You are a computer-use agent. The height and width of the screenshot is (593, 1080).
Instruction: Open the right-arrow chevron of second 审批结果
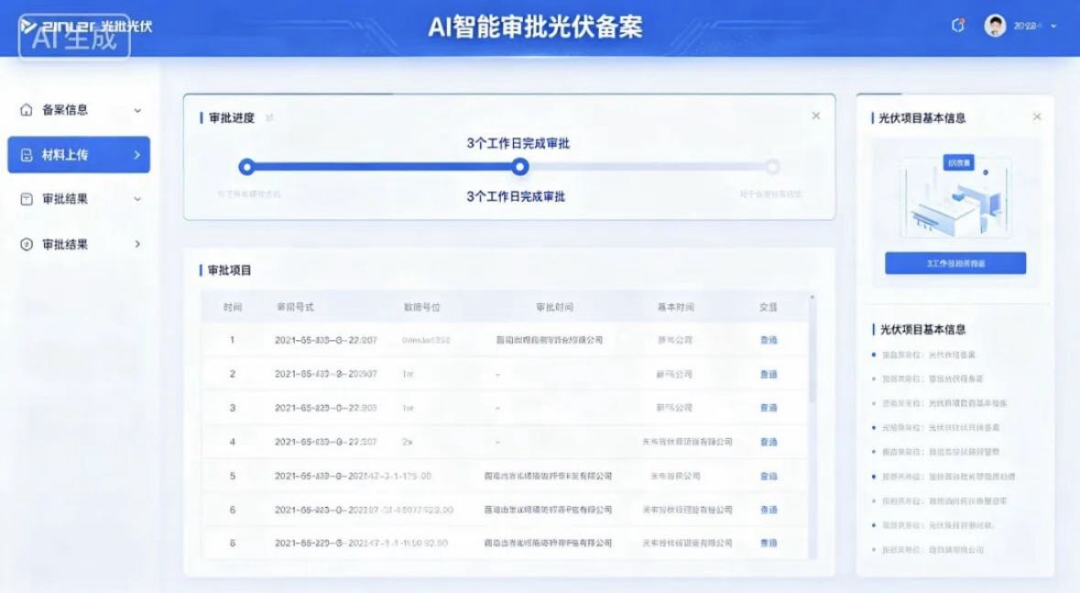(138, 244)
